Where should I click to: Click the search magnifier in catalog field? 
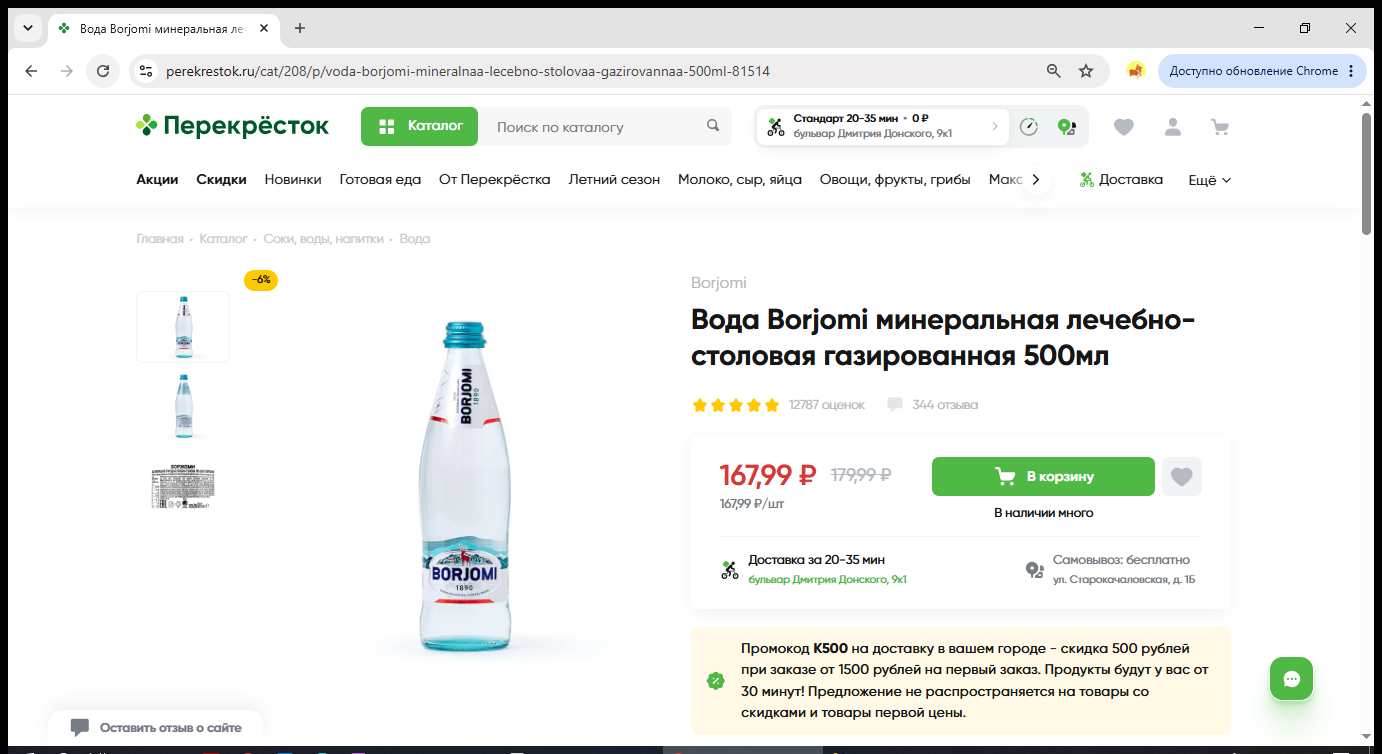(x=713, y=126)
